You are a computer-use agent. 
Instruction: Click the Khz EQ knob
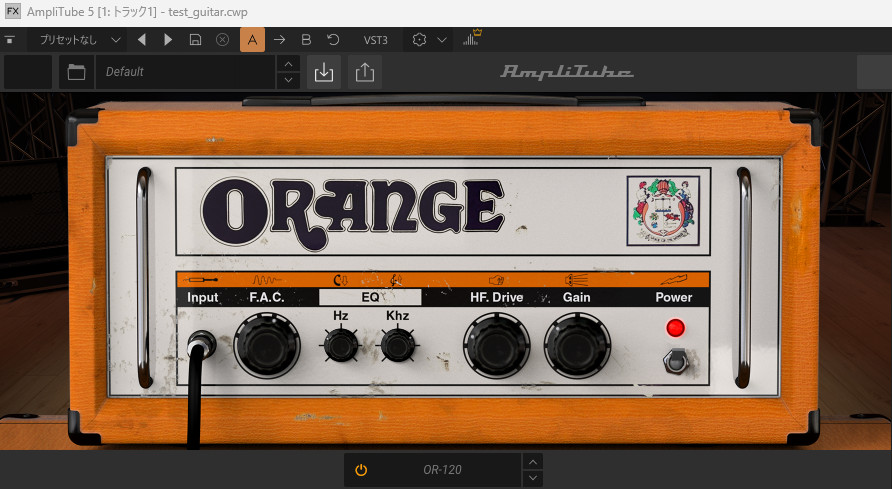click(398, 345)
